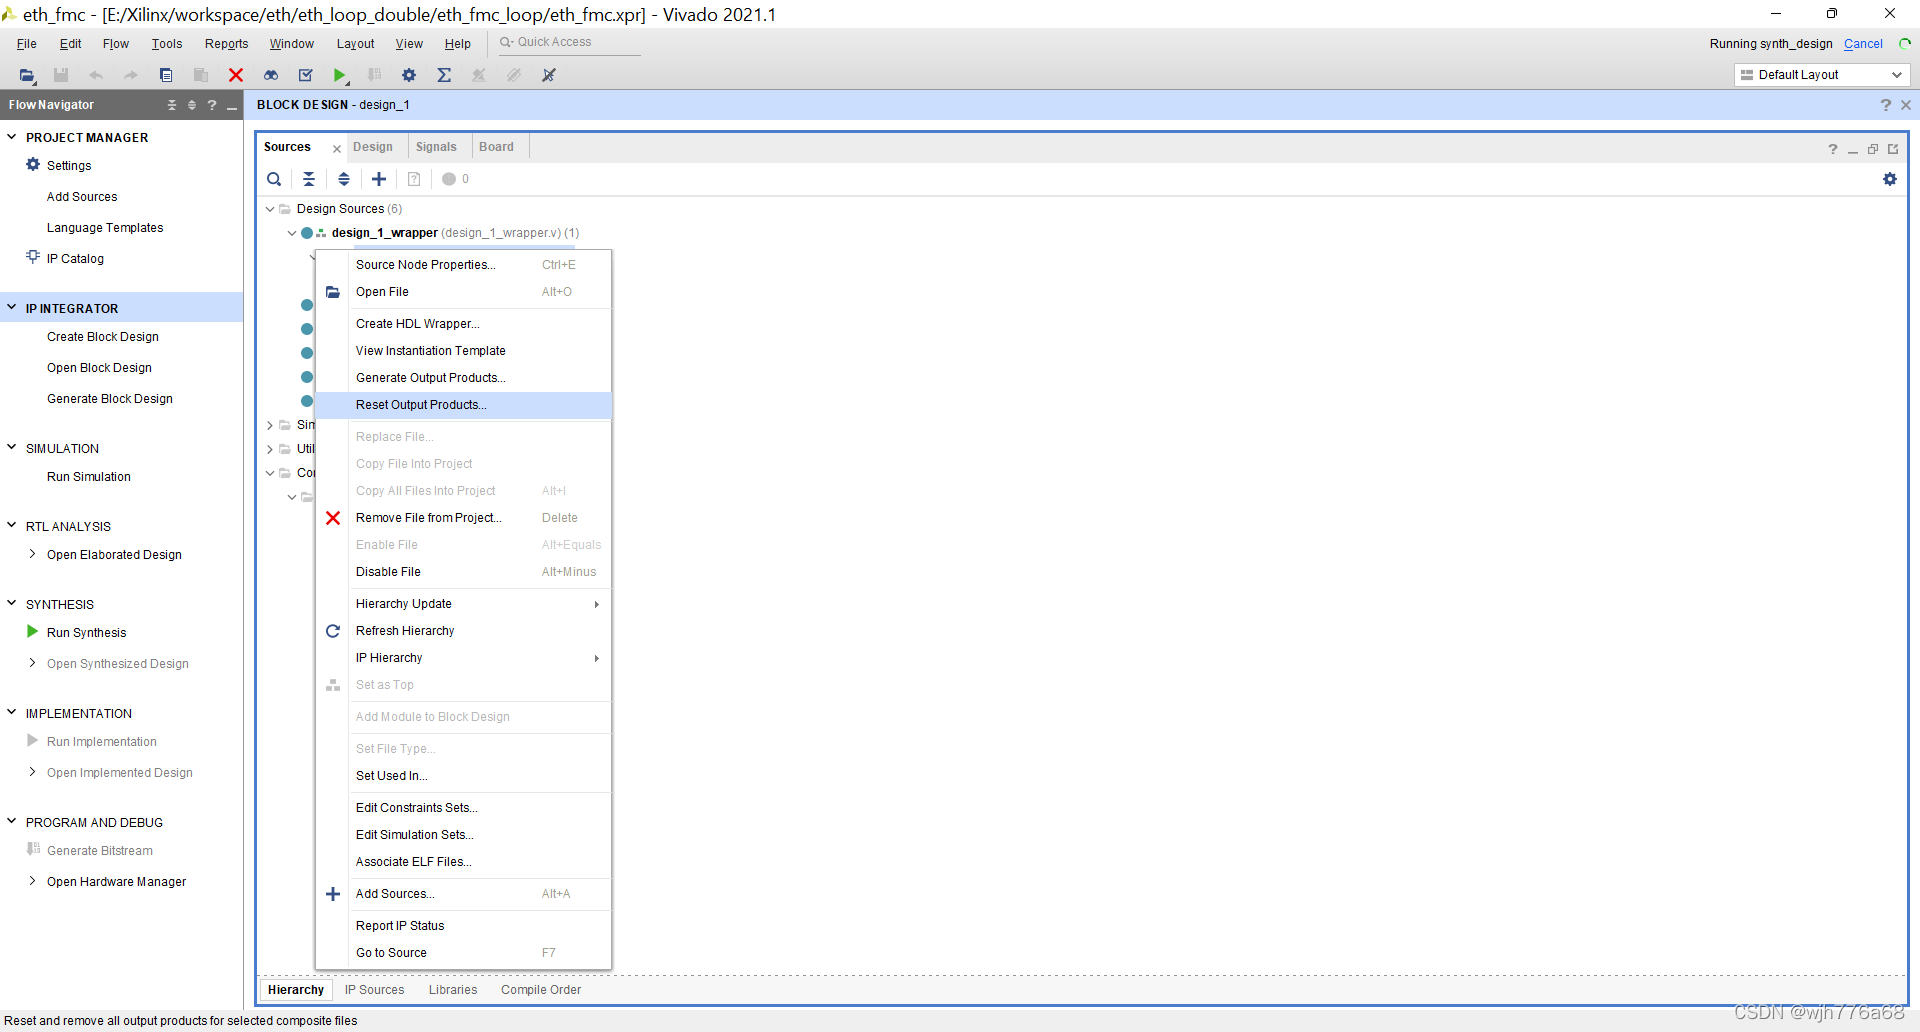Open the Default Layout dropdown
Viewport: 1920px width, 1032px height.
coord(1822,75)
